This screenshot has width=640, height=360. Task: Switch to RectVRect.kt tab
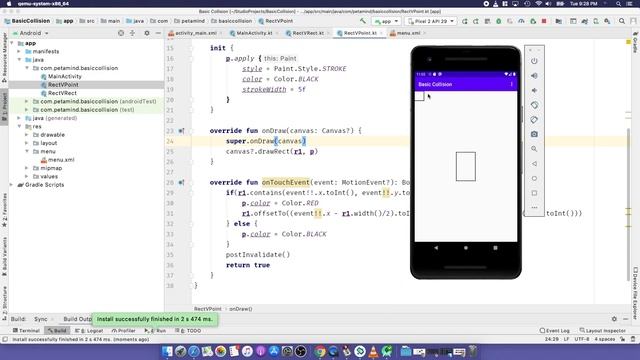pyautogui.click(x=307, y=33)
